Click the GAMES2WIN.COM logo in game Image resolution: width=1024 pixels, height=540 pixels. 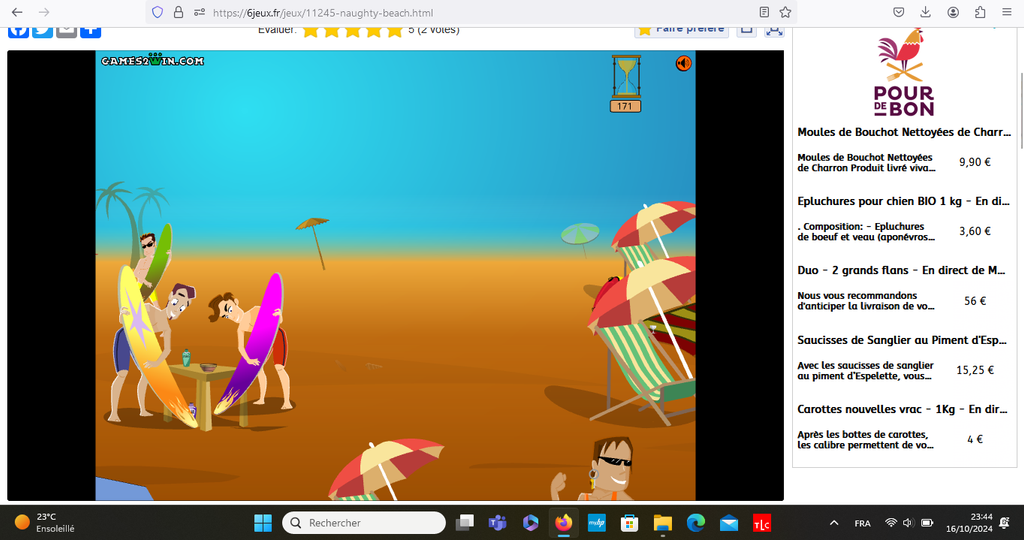click(152, 60)
